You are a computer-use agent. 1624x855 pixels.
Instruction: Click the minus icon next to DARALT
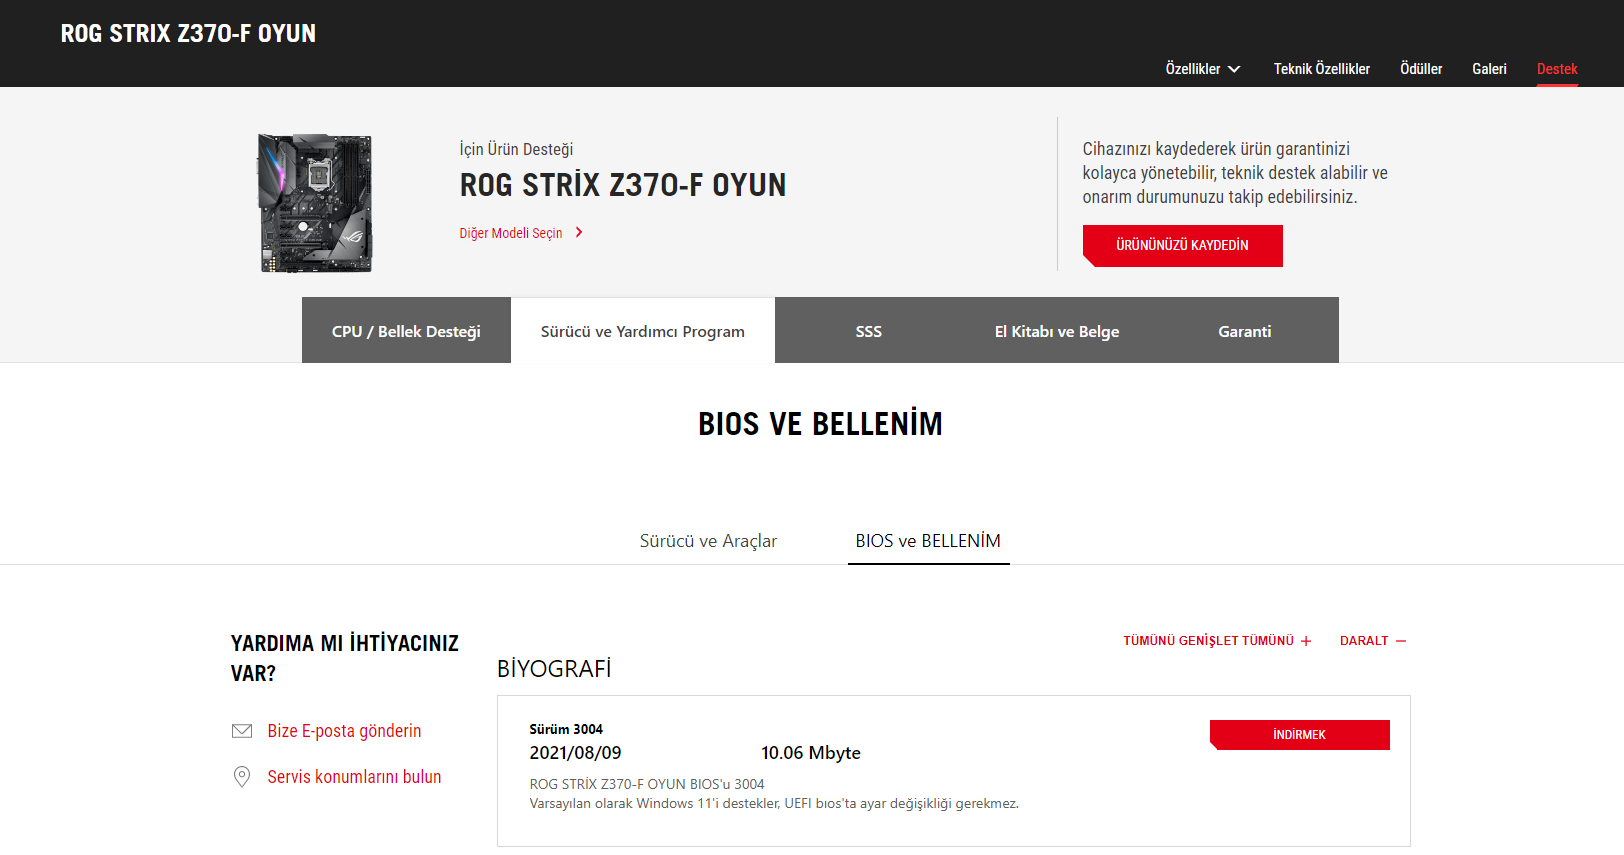(1401, 641)
